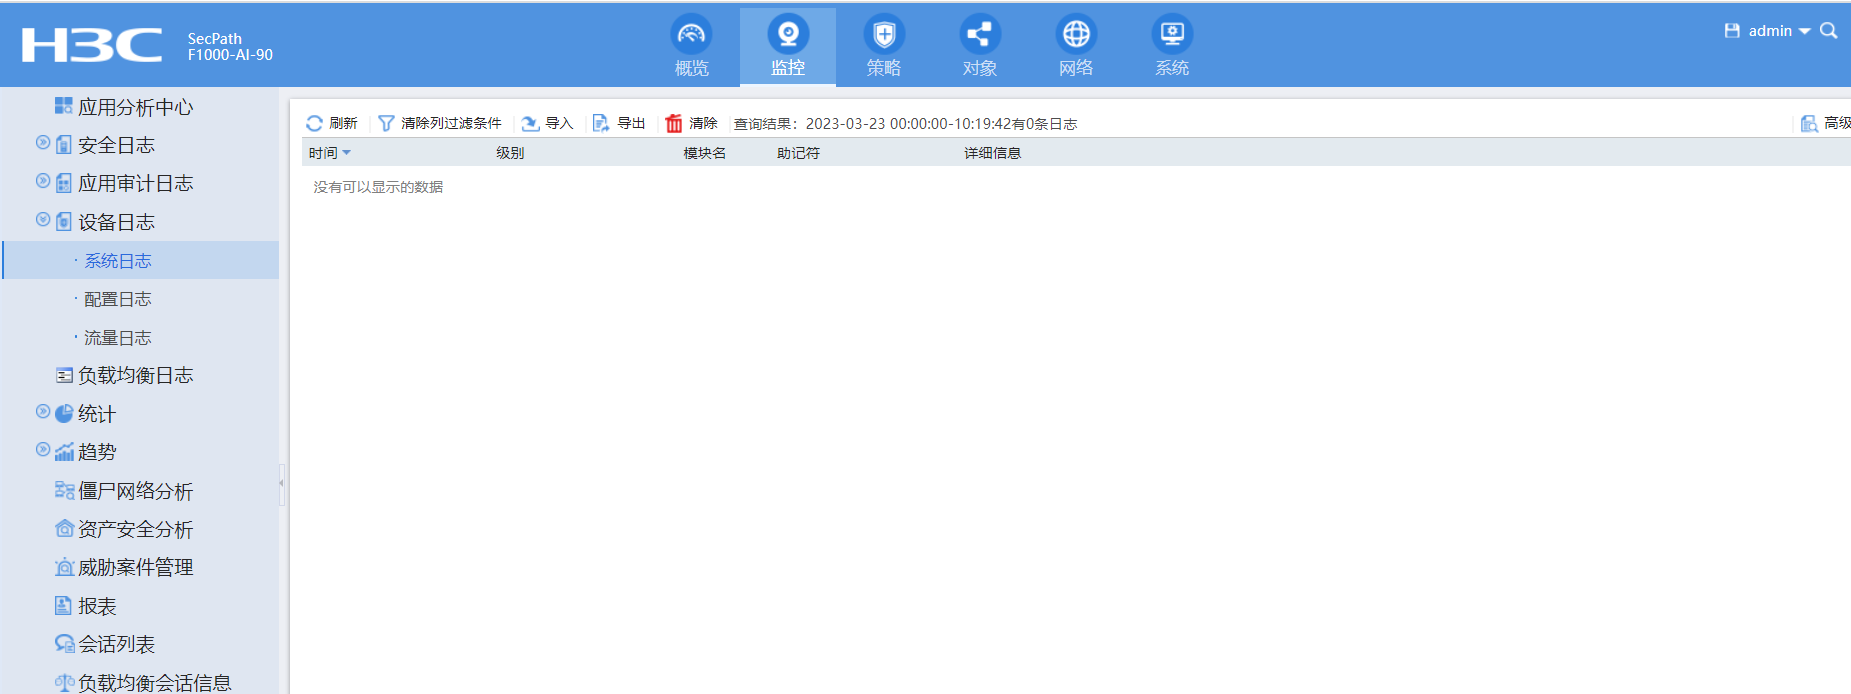Click the 负载均衡日志 icon
The width and height of the screenshot is (1851, 694).
[x=64, y=375]
